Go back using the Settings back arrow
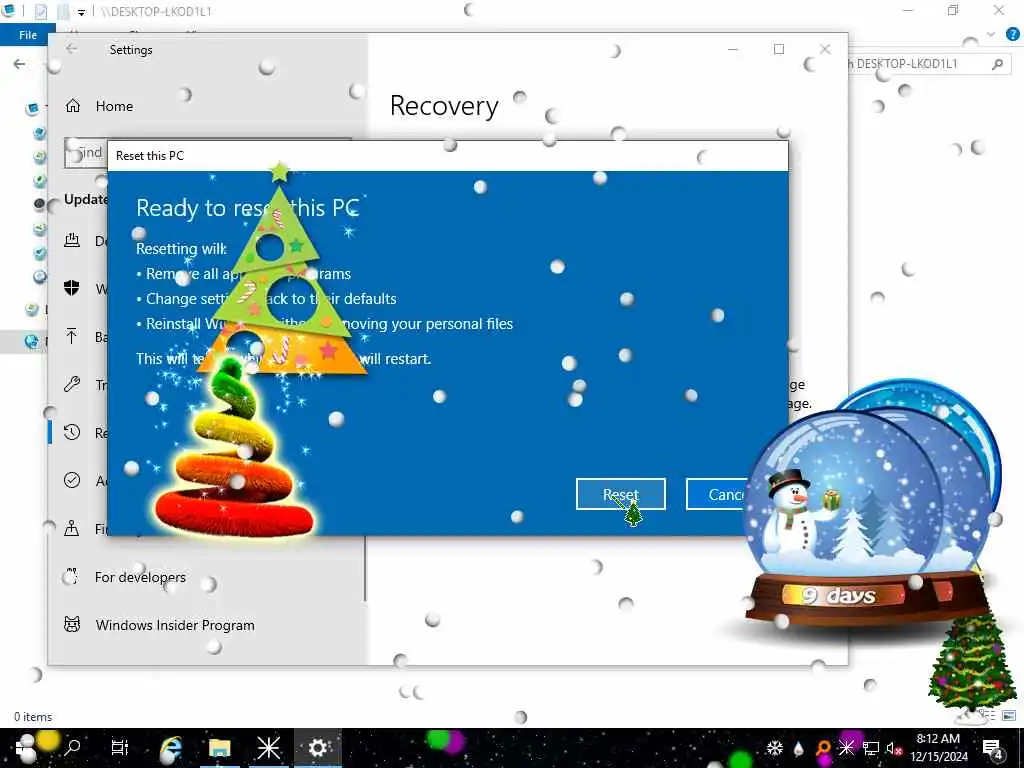Image resolution: width=1024 pixels, height=768 pixels. pos(72,49)
